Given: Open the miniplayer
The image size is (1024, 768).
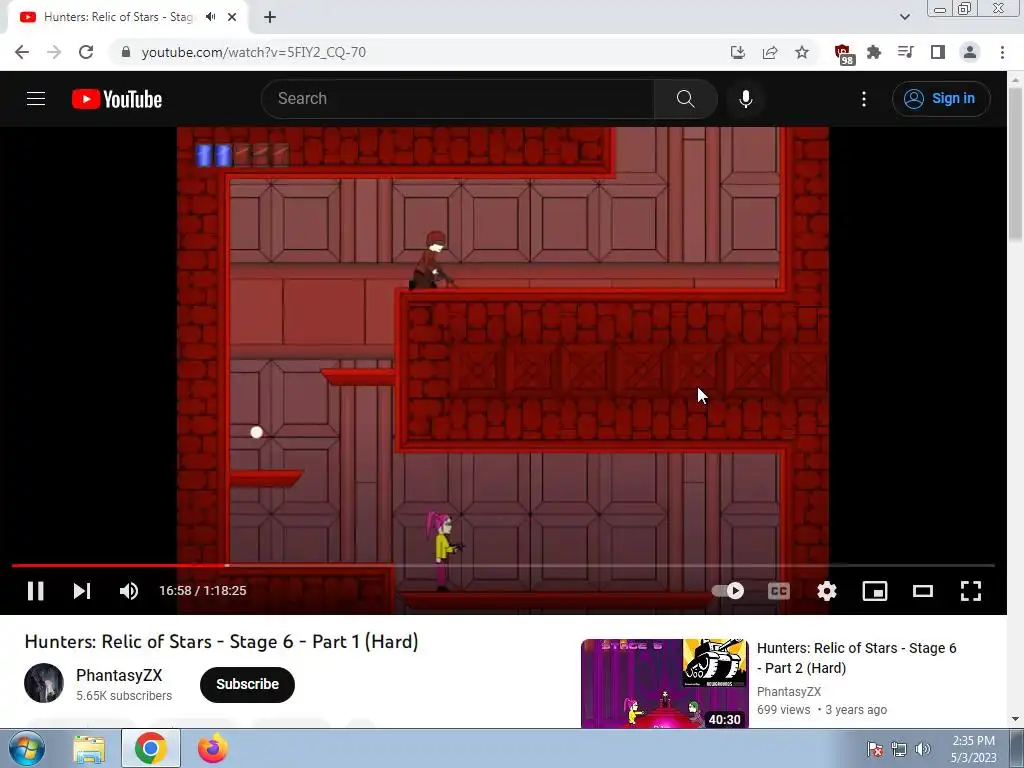Looking at the screenshot, I should pyautogui.click(x=875, y=591).
